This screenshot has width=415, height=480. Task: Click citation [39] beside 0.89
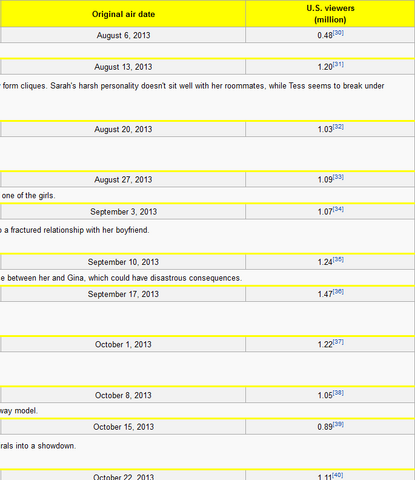338,424
